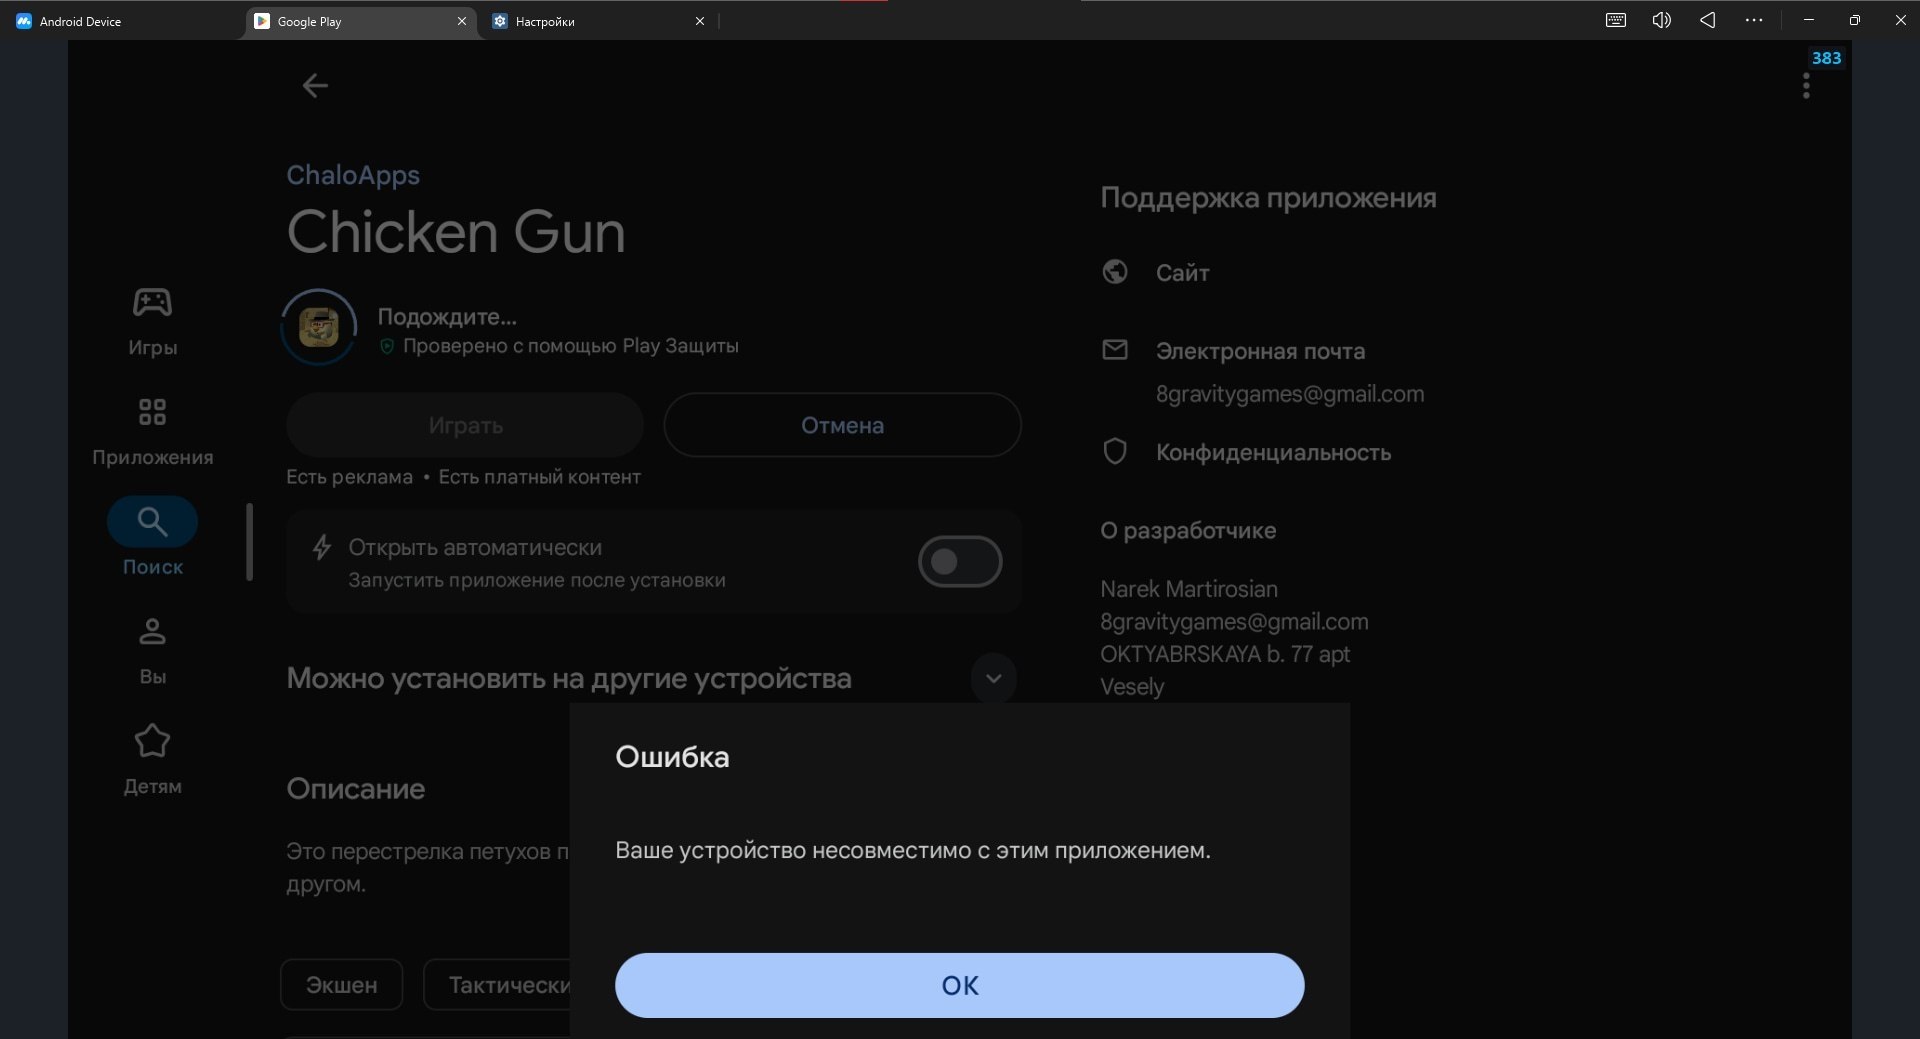Click the Подождите... install status text
Screen dimensions: 1920x1039
tap(447, 317)
